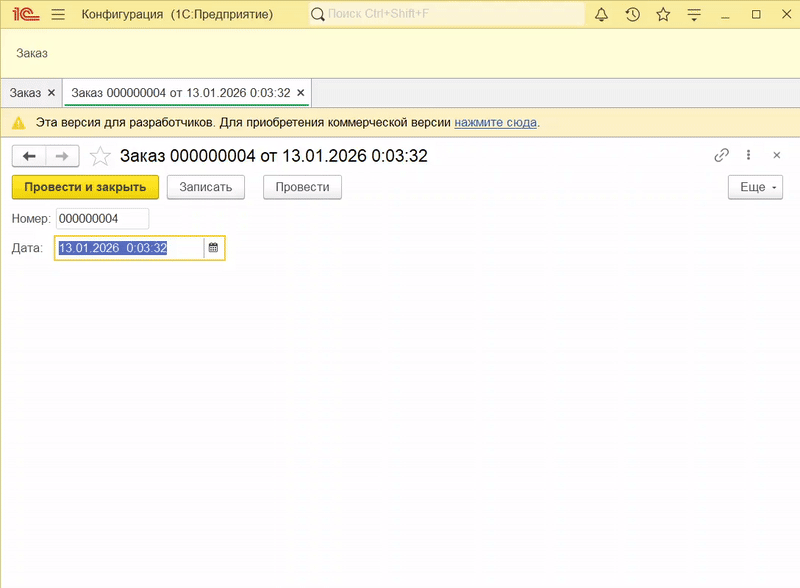Open the Заказ section menu item
Screen dimensions: 800x588
pos(32,53)
